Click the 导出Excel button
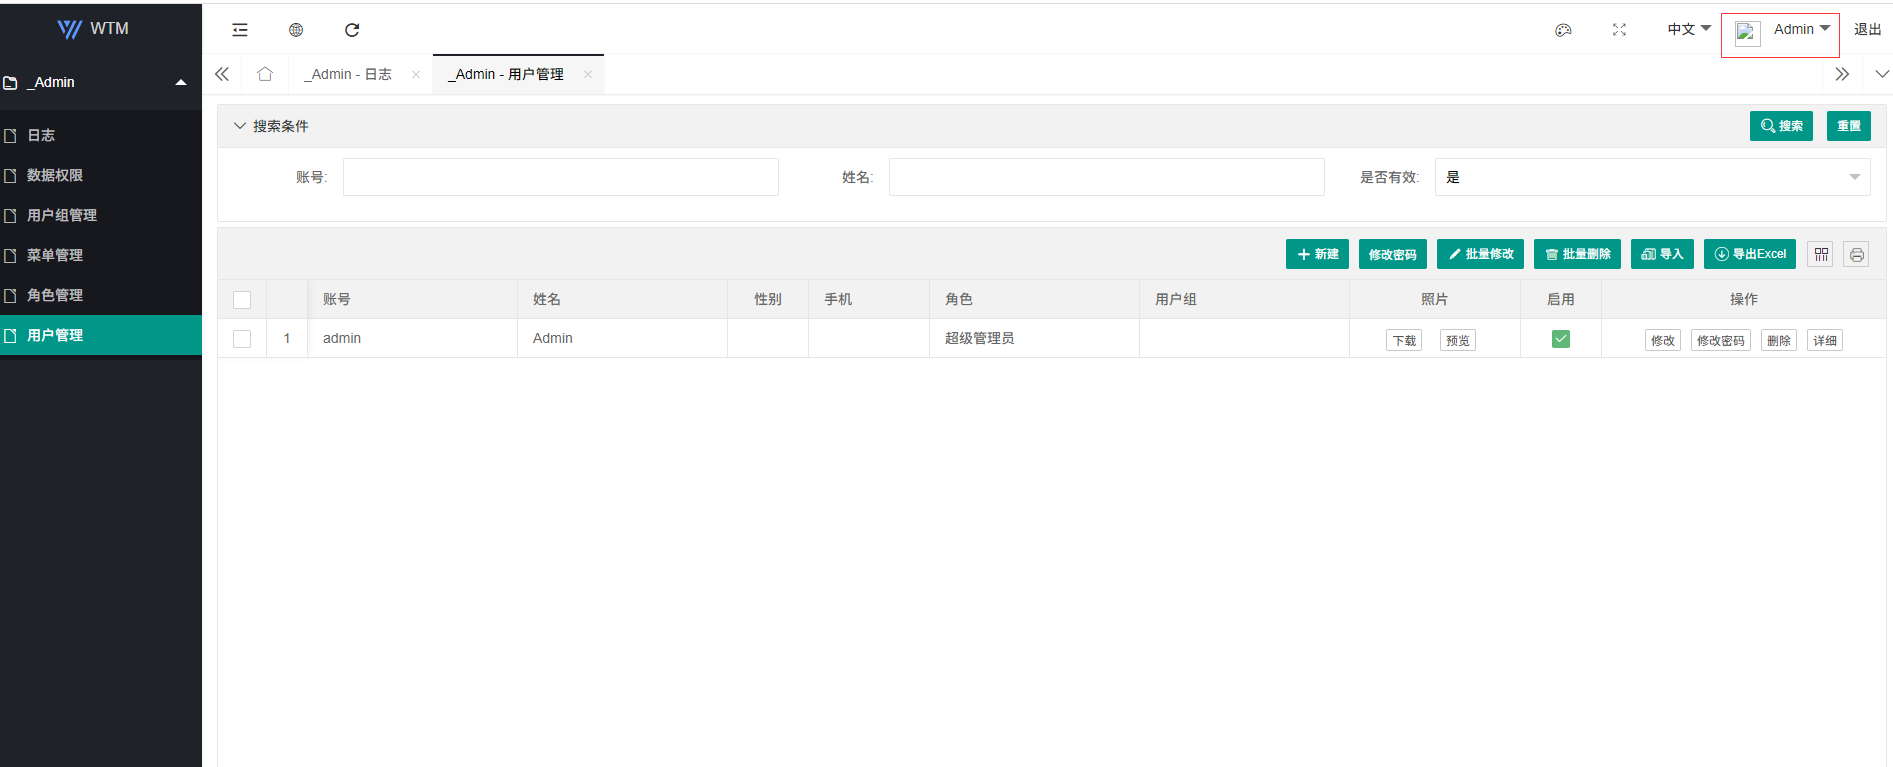 [x=1750, y=254]
